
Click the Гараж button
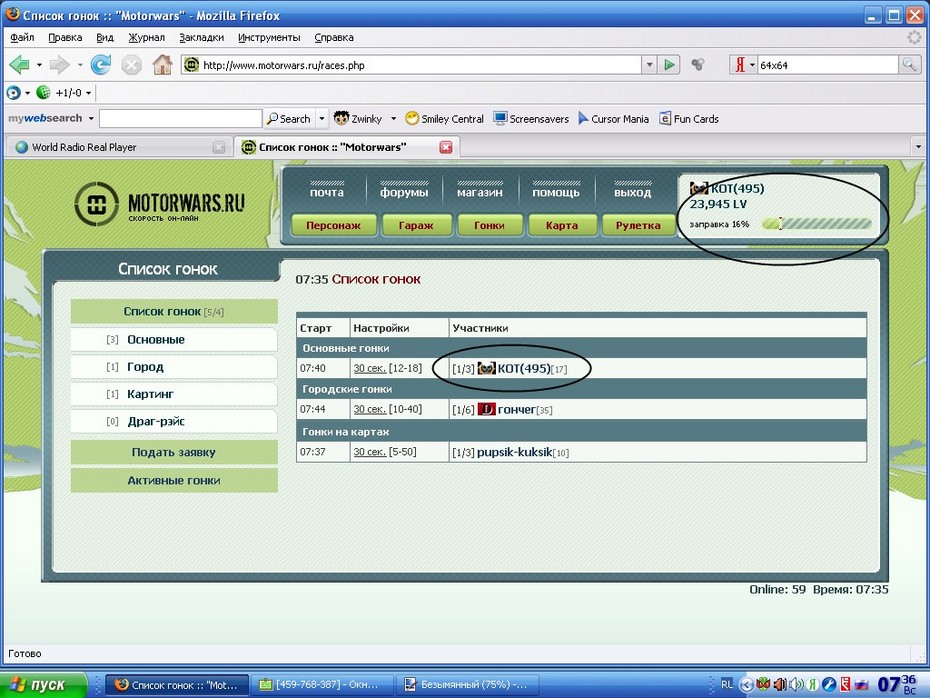tap(416, 225)
